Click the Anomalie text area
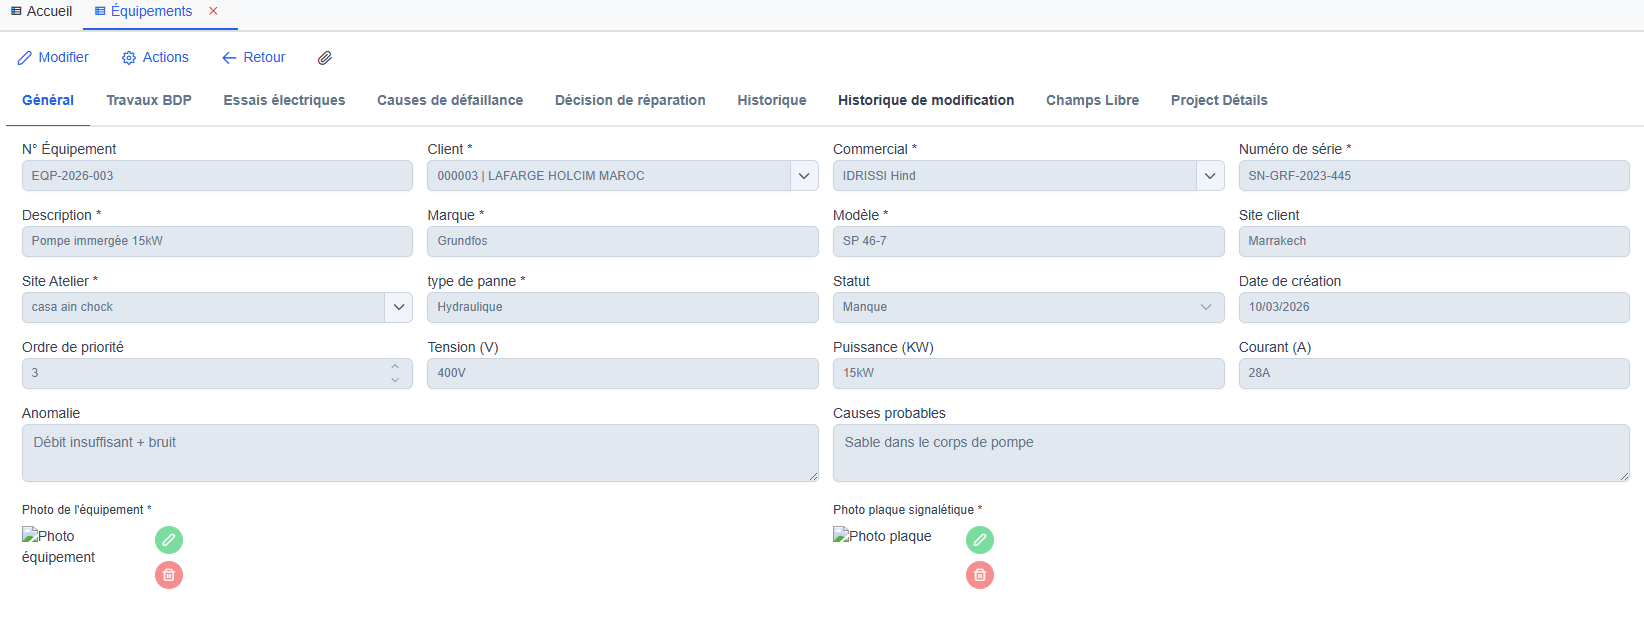The image size is (1644, 632). point(420,453)
